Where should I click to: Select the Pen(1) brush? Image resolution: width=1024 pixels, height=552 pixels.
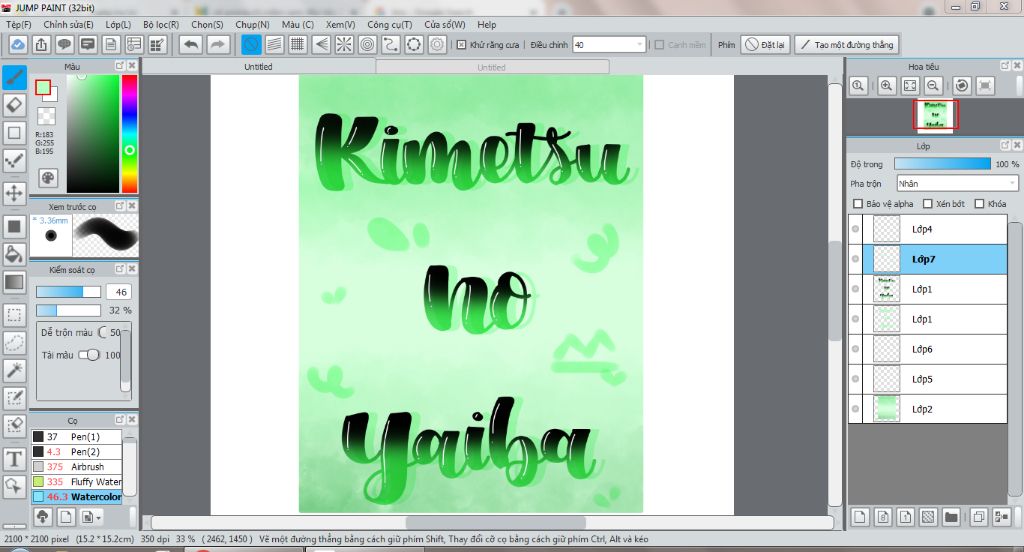point(76,436)
